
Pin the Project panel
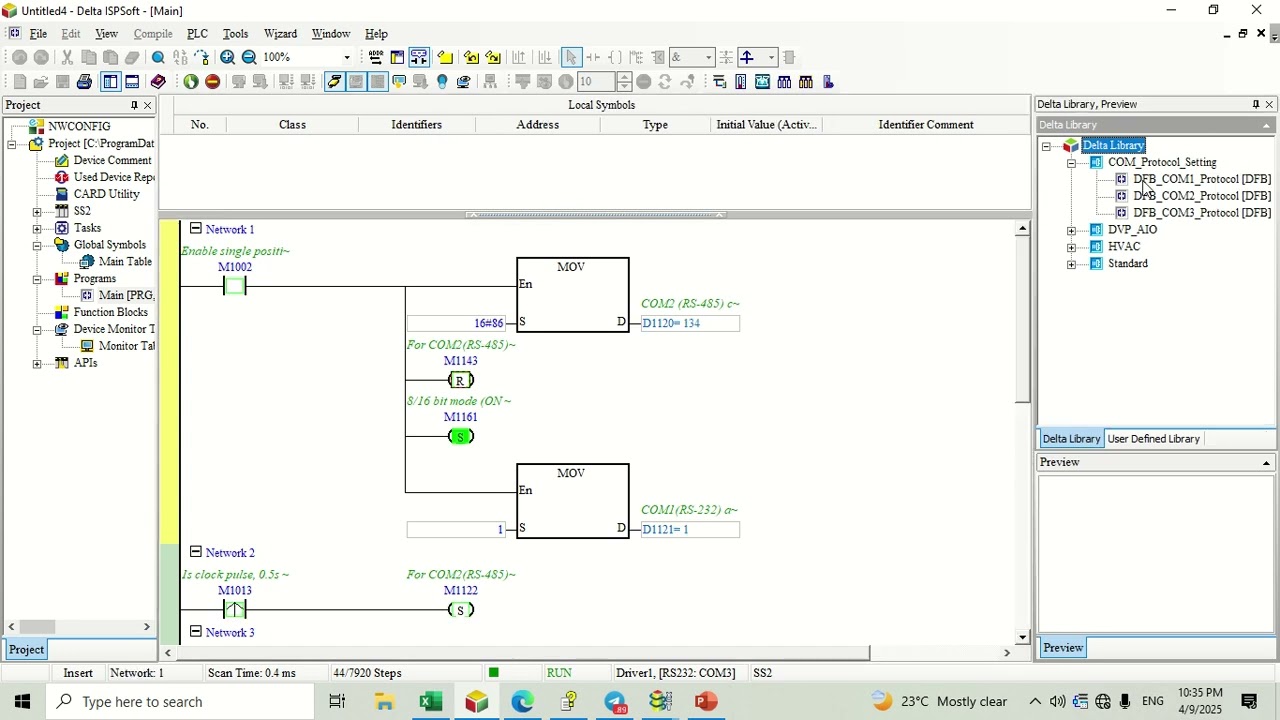(134, 105)
